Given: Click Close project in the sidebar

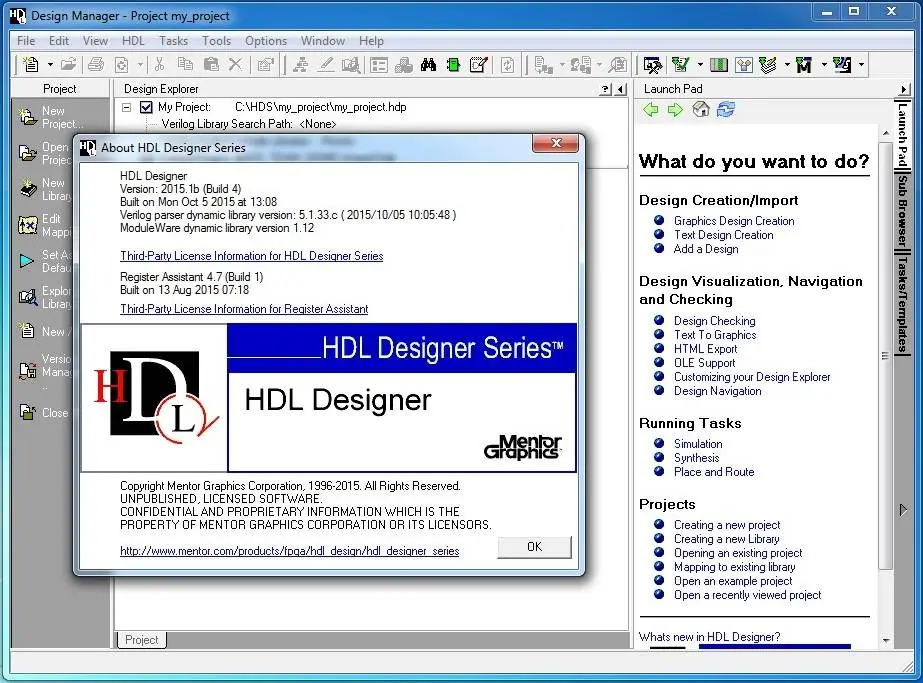Looking at the screenshot, I should point(44,413).
